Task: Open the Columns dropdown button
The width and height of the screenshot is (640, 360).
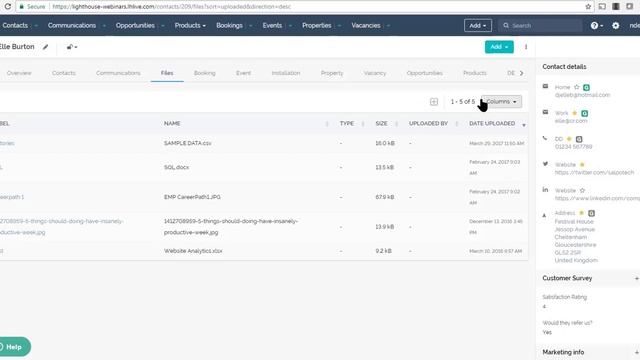Action: point(501,102)
